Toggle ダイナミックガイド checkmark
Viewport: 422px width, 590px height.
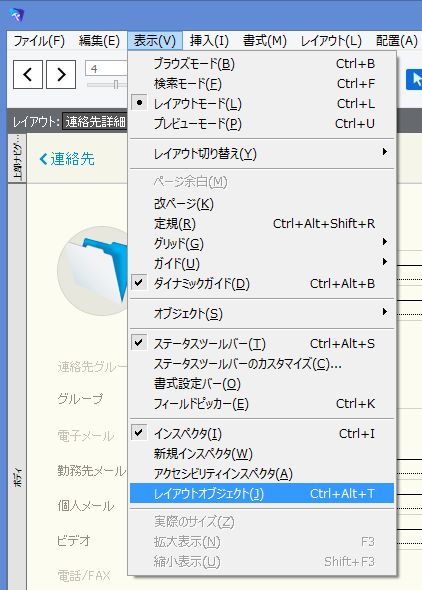click(262, 283)
